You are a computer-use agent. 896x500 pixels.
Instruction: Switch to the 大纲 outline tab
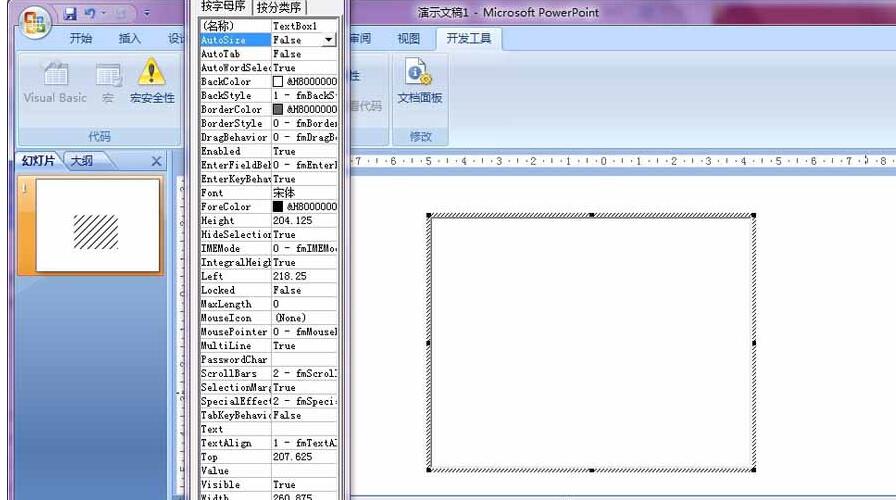[82, 161]
